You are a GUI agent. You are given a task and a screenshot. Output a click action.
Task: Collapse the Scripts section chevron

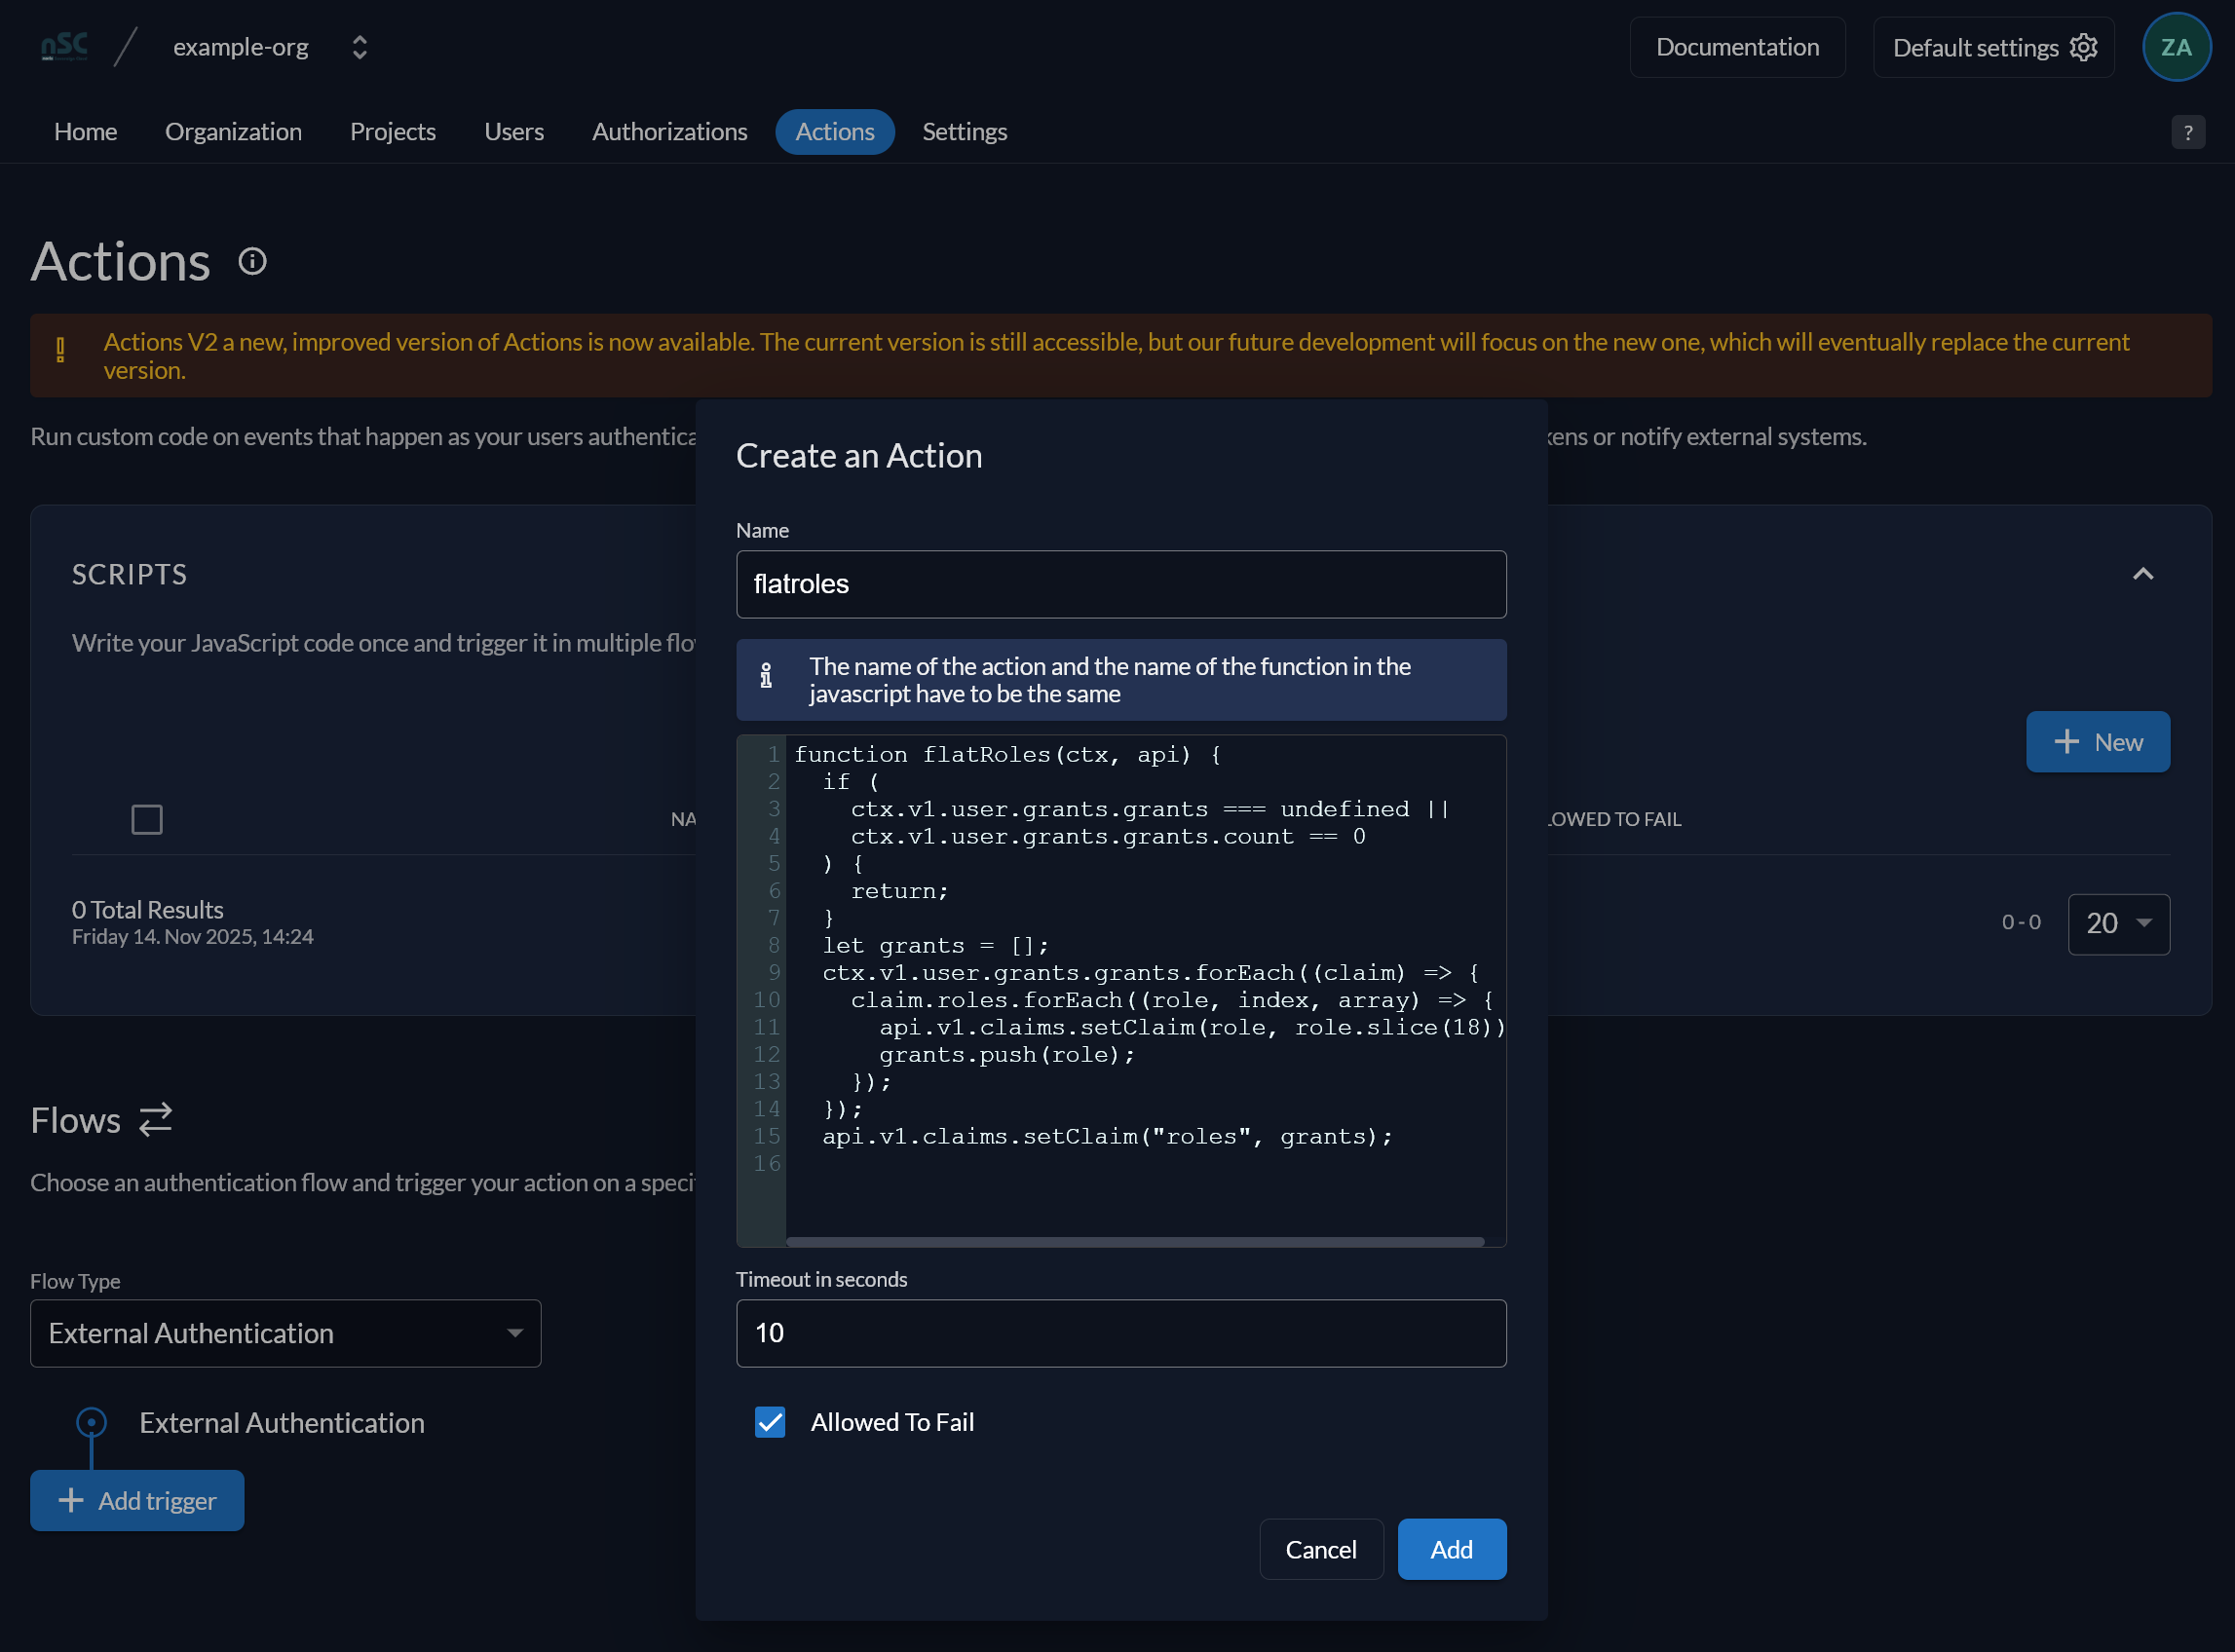coord(2143,573)
